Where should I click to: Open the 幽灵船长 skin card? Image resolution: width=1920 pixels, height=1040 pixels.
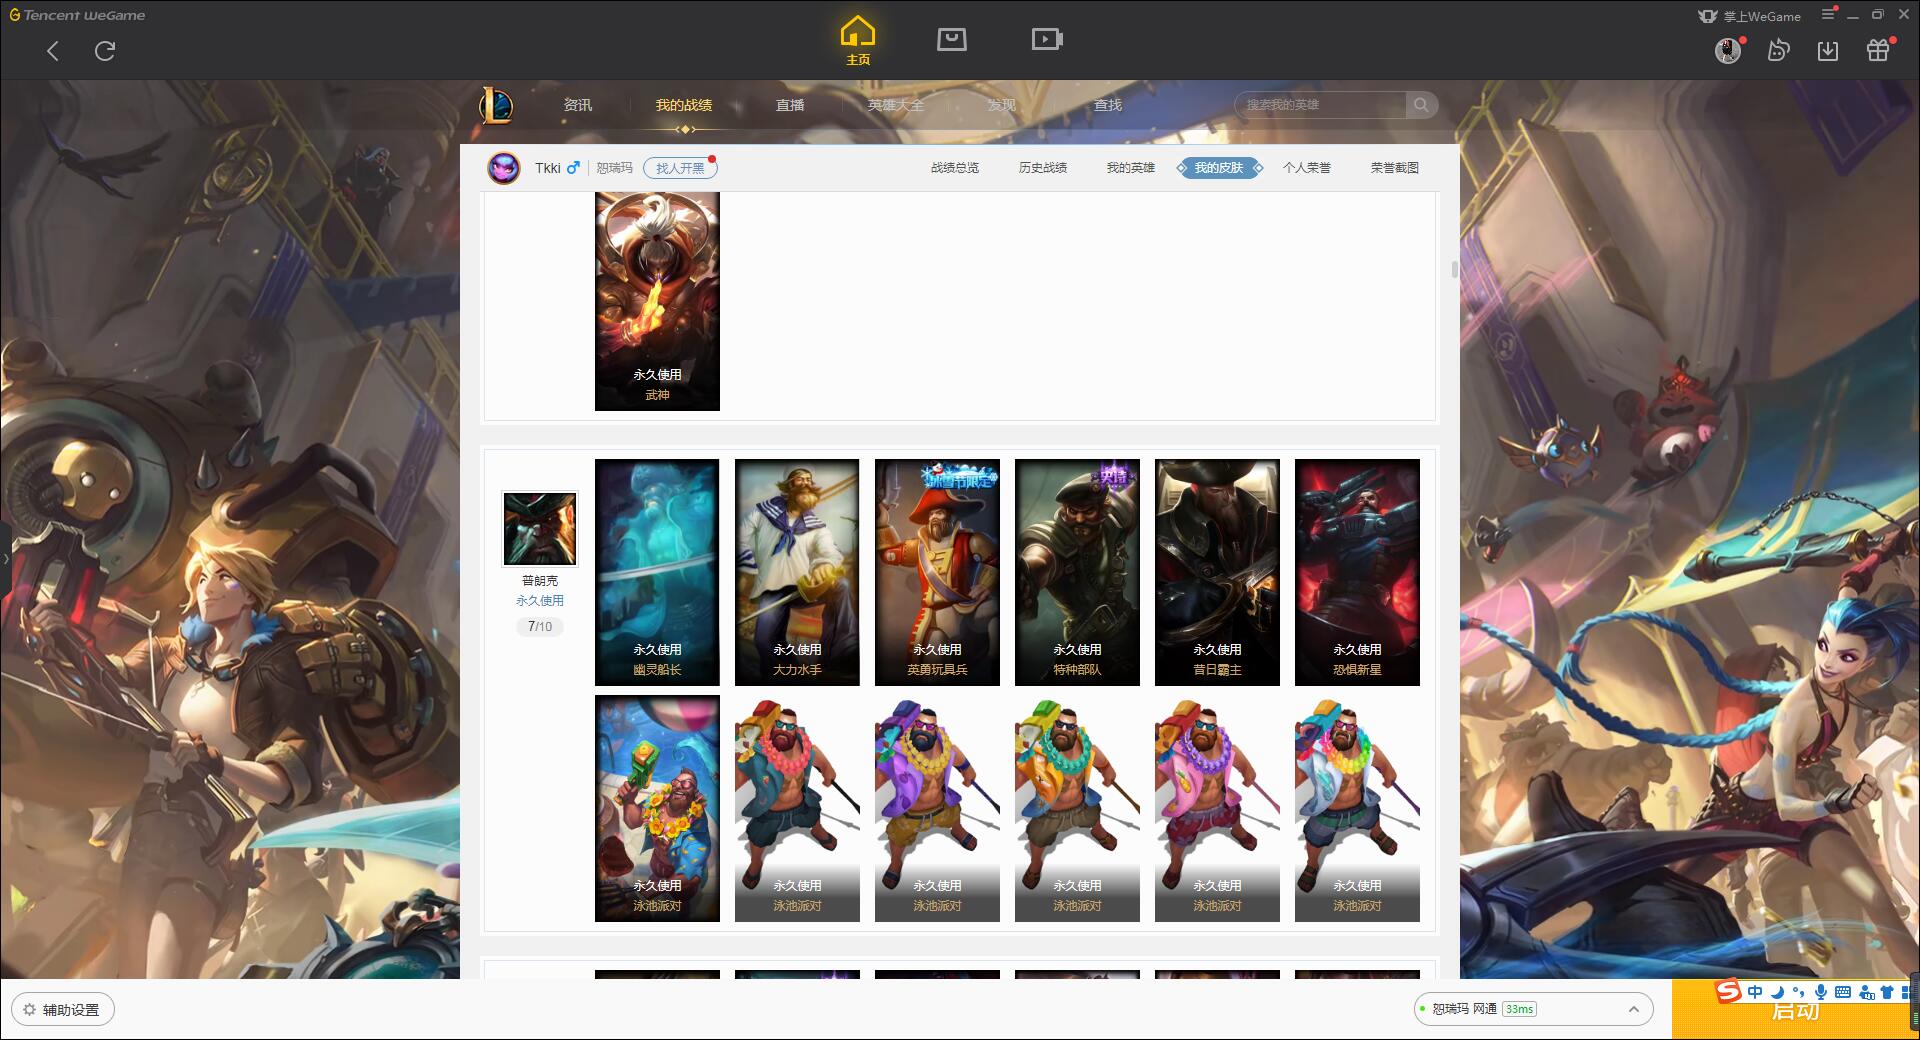tap(657, 572)
